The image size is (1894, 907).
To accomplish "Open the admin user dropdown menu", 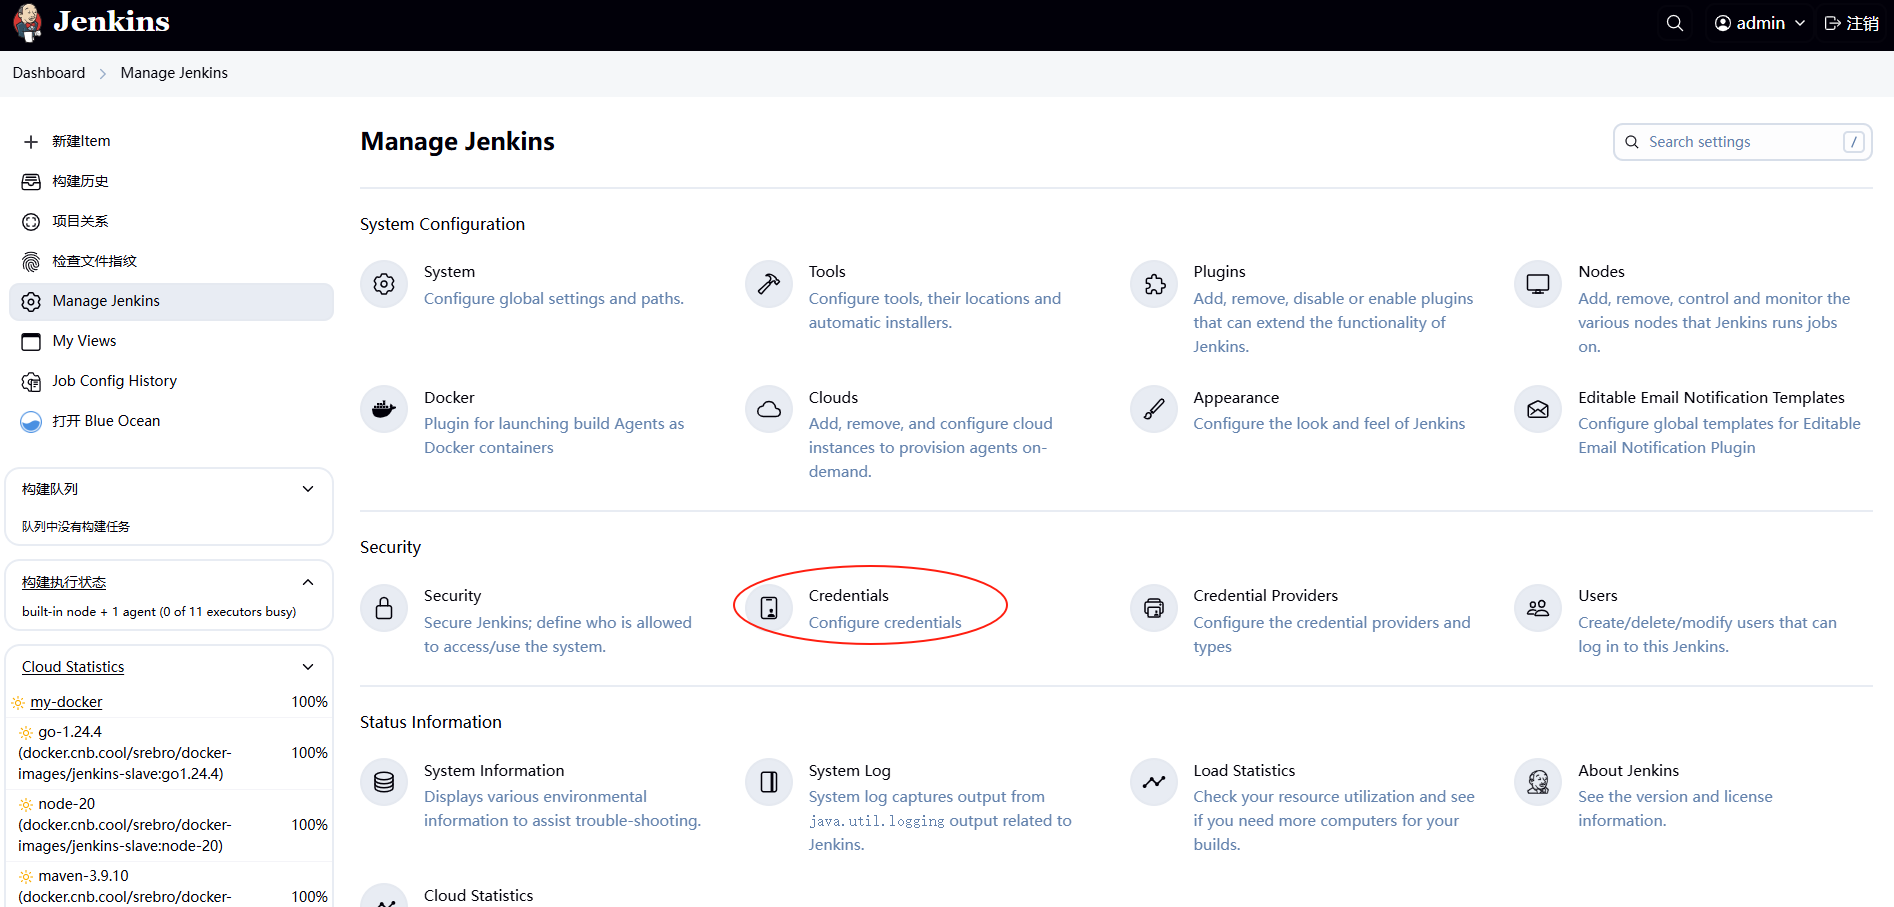I will [1760, 23].
